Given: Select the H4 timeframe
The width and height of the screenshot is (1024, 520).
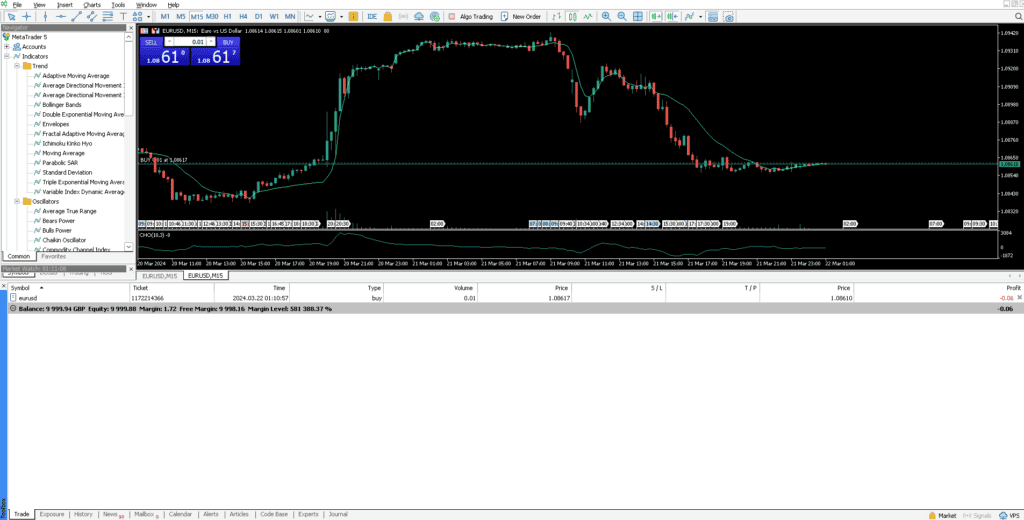Looking at the screenshot, I should (x=243, y=16).
